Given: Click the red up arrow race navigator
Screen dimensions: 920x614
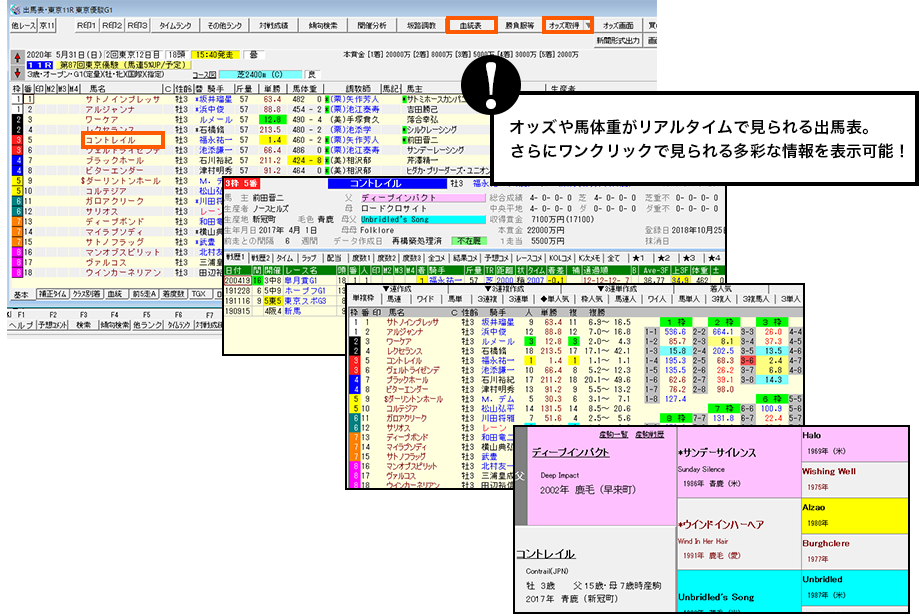Looking at the screenshot, I should [16, 56].
